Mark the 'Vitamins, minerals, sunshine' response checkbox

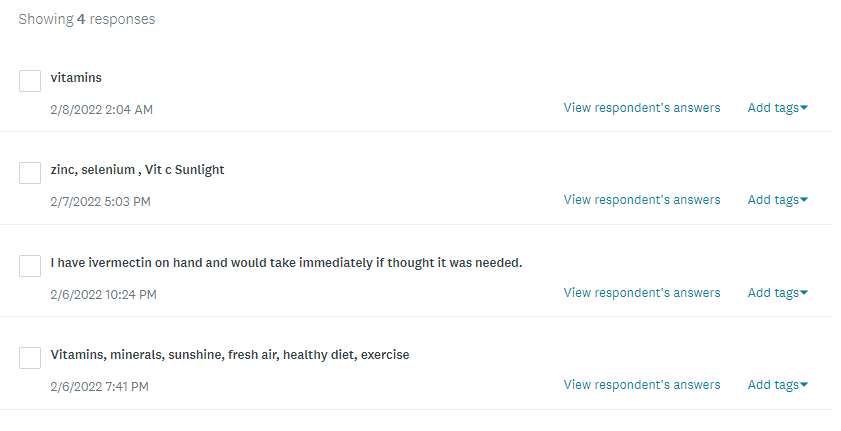point(30,358)
